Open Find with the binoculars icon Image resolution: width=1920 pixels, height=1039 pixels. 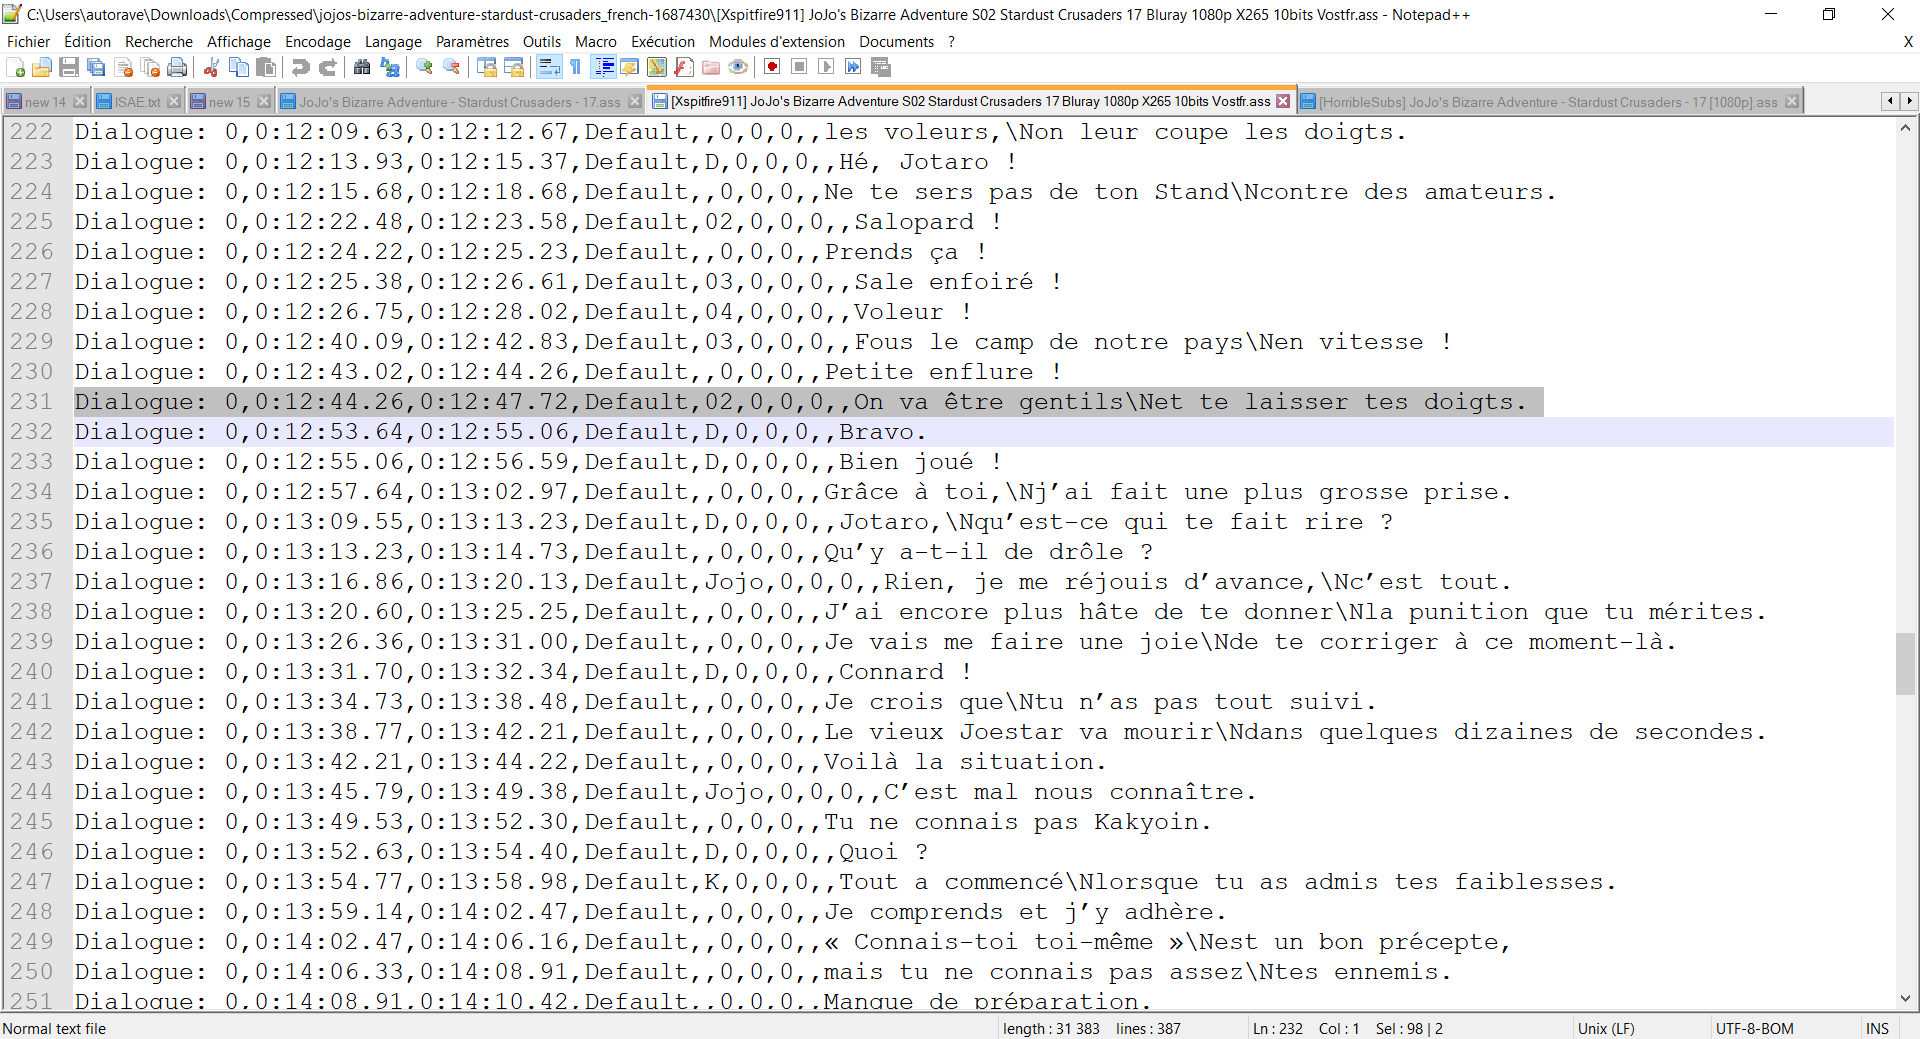(362, 67)
